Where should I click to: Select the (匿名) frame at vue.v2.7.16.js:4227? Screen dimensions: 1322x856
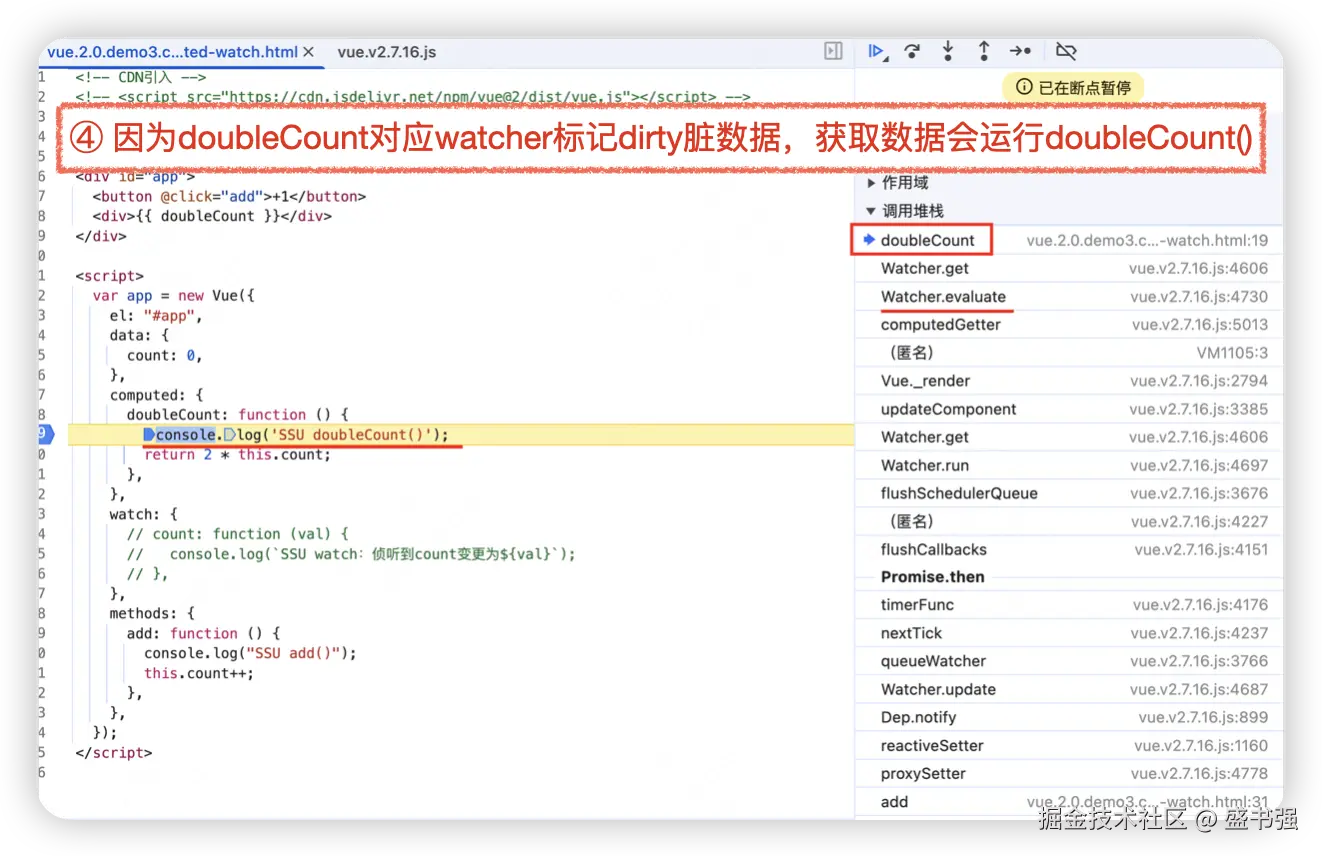[1068, 521]
